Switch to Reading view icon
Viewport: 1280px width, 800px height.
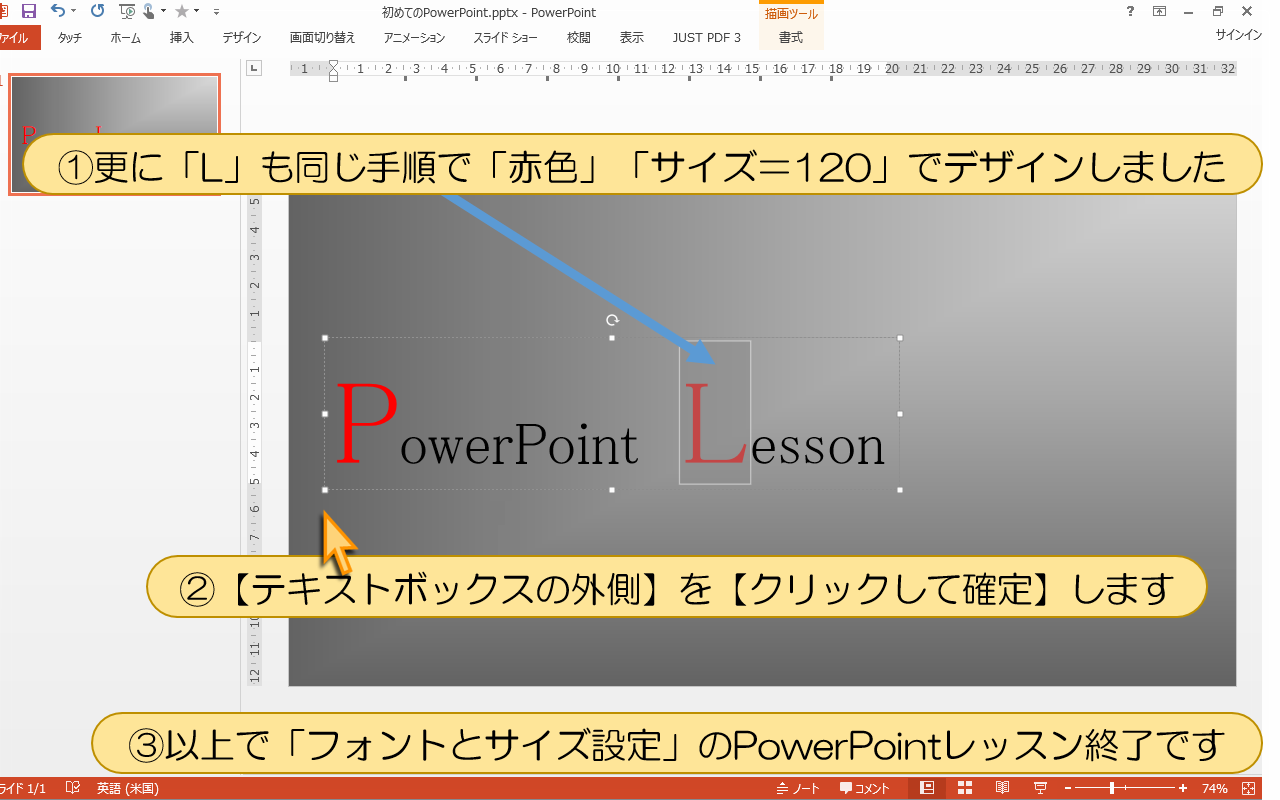1002,788
